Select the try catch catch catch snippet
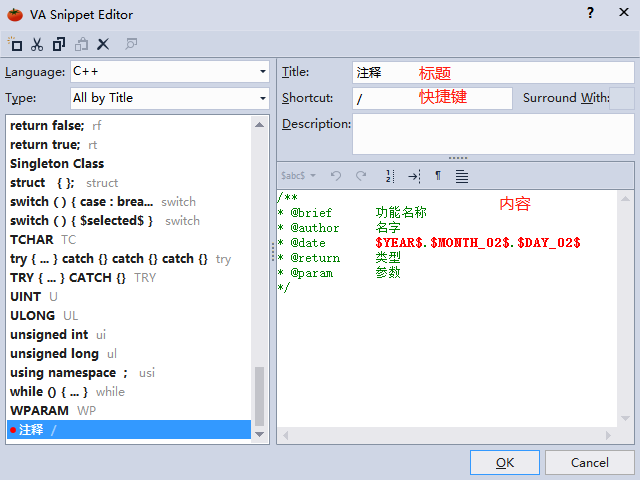 129,258
